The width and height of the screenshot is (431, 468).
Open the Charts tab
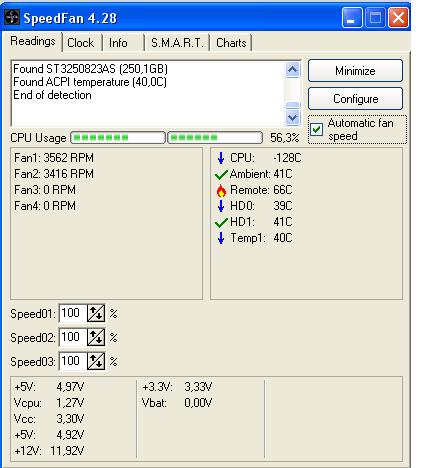[231, 43]
